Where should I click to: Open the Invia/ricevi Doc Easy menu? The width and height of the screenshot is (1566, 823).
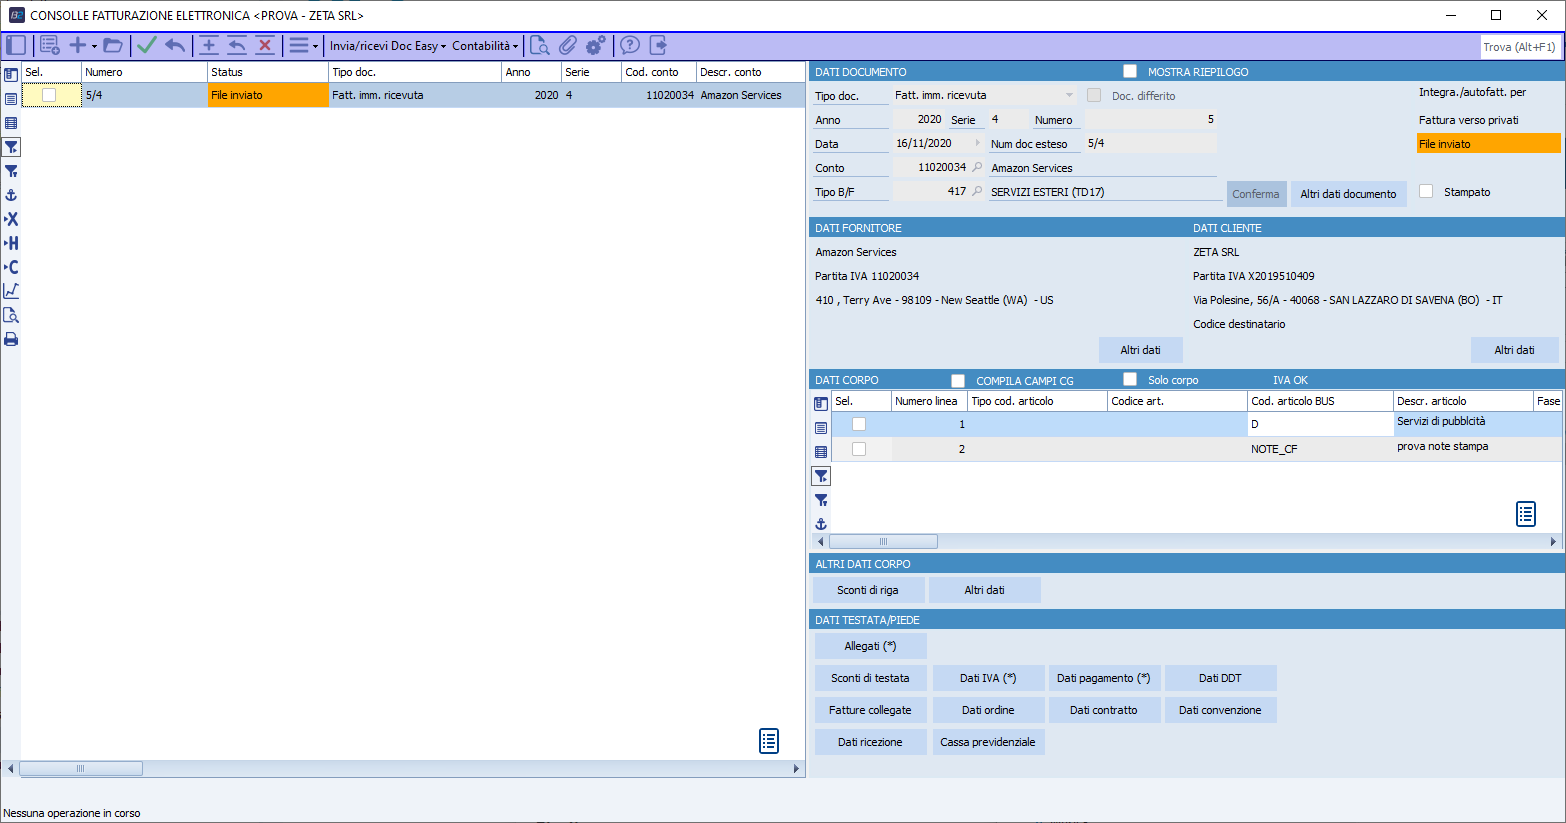coord(388,45)
